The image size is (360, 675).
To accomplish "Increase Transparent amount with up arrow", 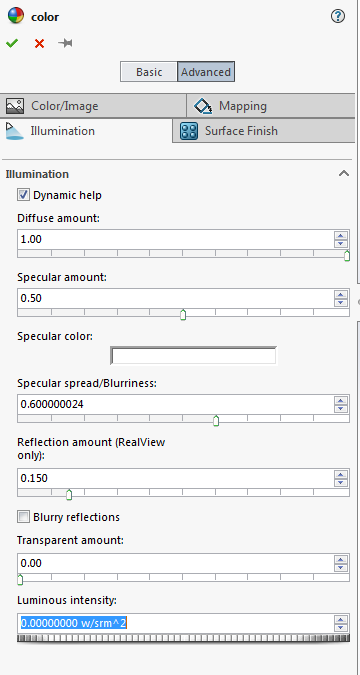I will [341, 560].
